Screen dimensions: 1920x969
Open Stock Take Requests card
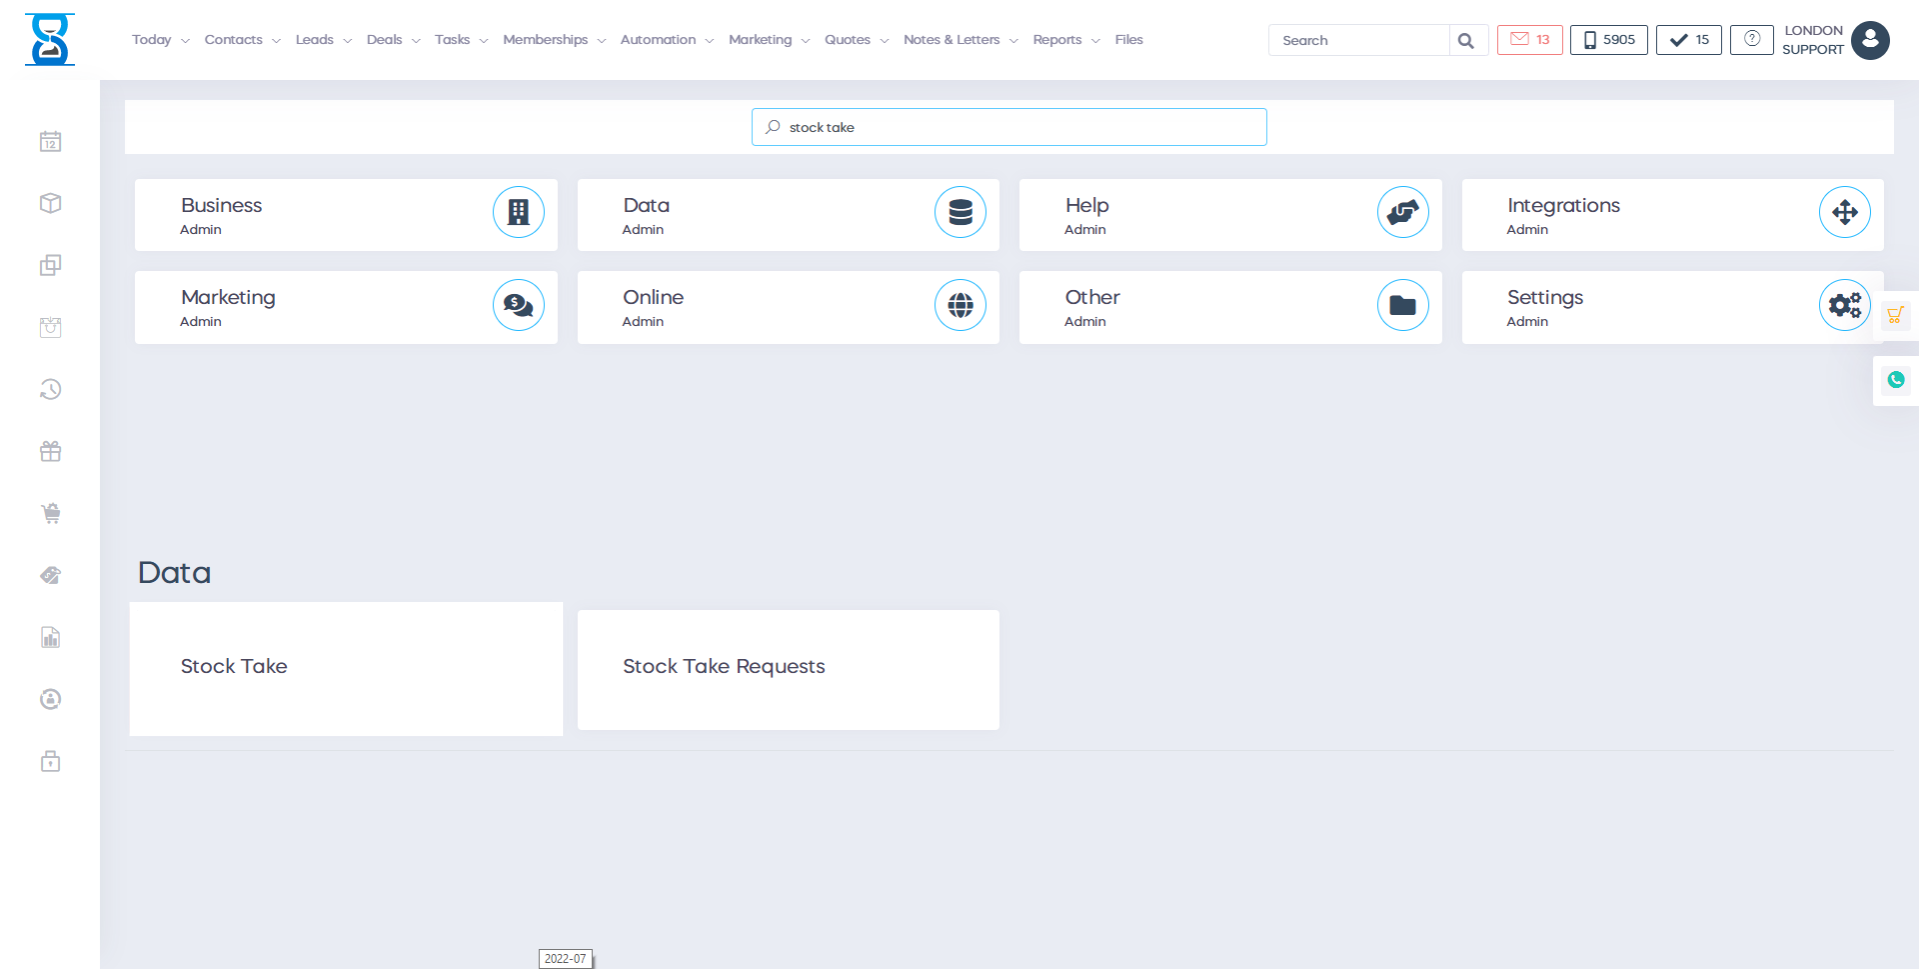788,668
